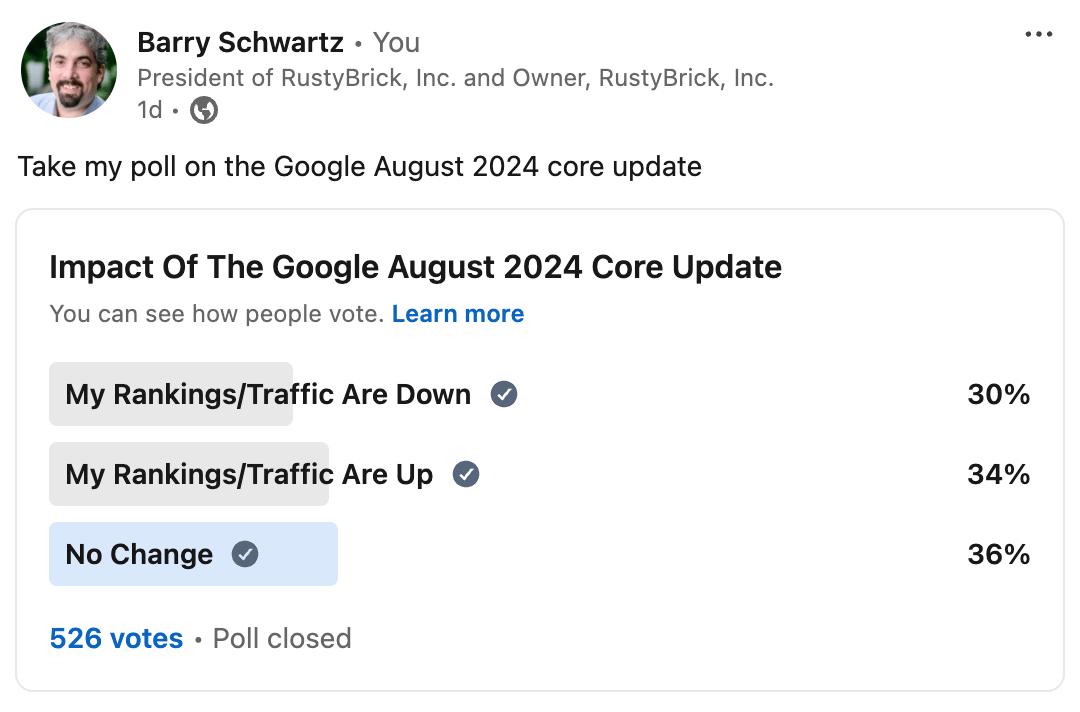Select the My Rankings/Traffic Are Down option

(267, 394)
